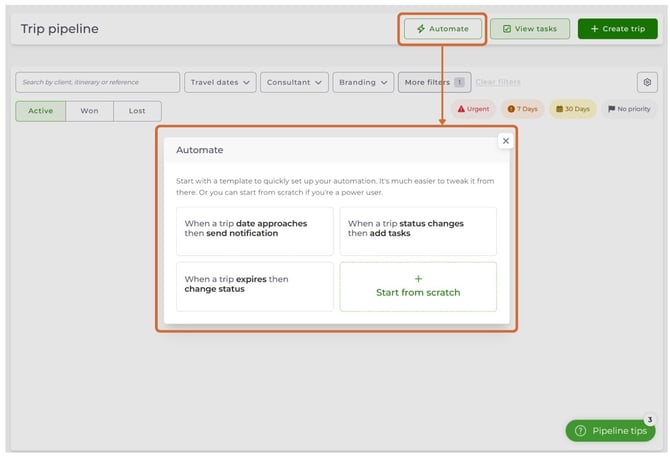Click the question mark icon on Pipeline tips

[580, 430]
